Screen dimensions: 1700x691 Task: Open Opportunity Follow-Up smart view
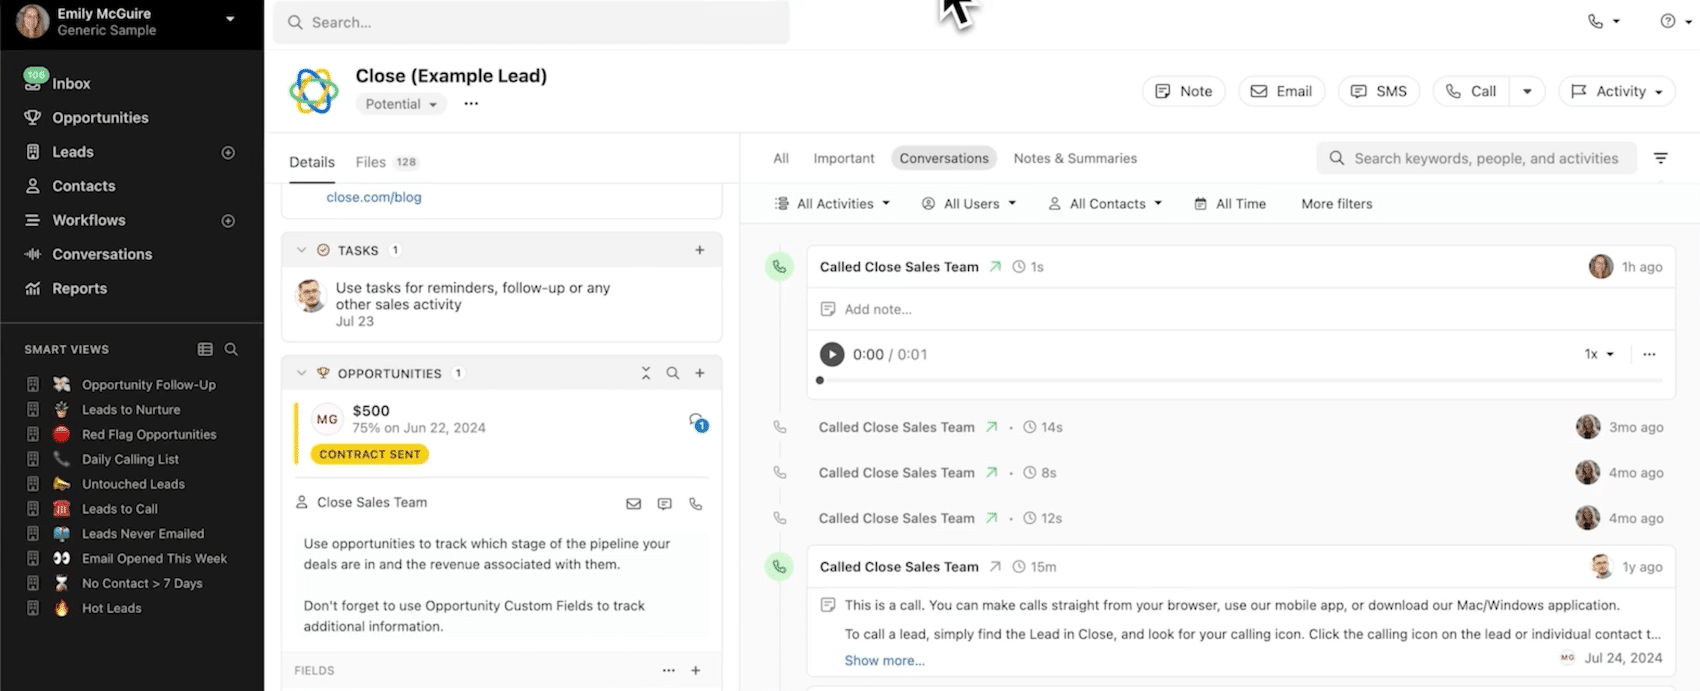(x=148, y=385)
